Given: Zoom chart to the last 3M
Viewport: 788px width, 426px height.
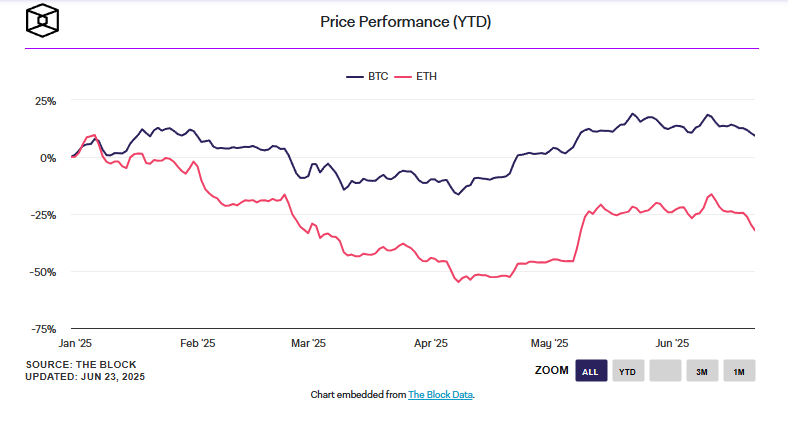Looking at the screenshot, I should coord(702,371).
